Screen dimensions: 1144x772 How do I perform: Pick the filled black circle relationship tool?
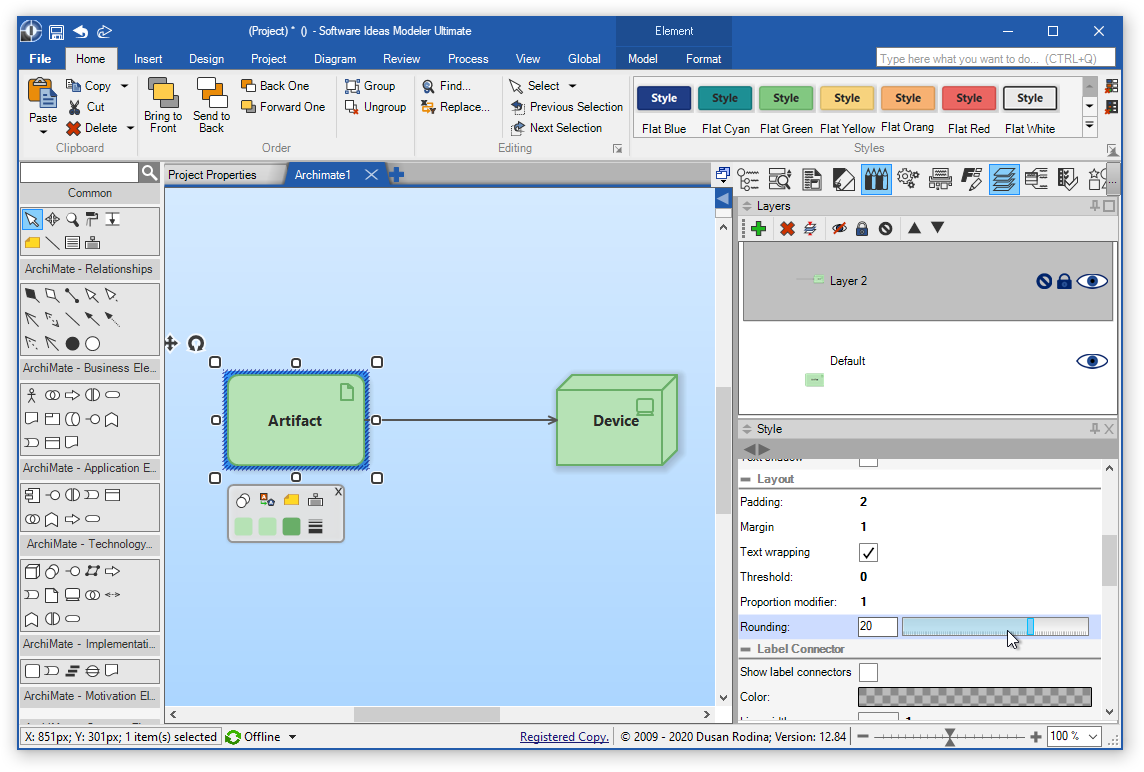[x=72, y=344]
